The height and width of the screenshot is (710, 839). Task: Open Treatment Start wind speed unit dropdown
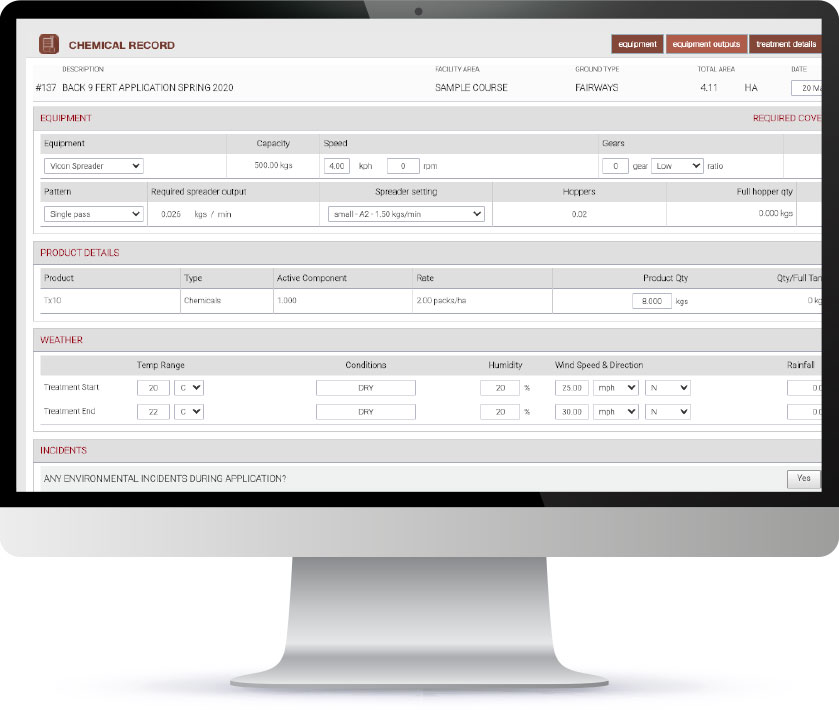(x=616, y=388)
